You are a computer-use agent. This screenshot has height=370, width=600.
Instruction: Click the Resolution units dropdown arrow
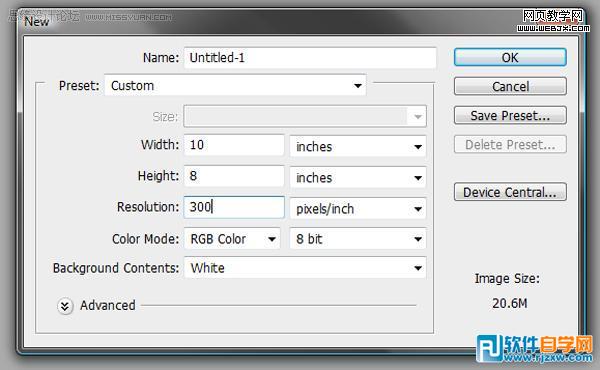pos(418,209)
